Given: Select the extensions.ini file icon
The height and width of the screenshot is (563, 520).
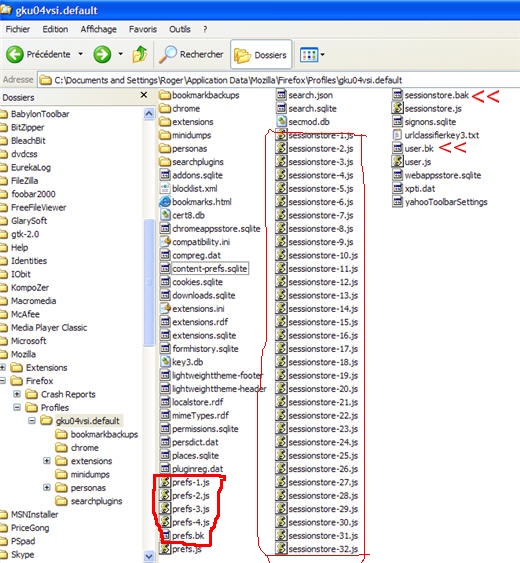Looking at the screenshot, I should click(x=165, y=308).
